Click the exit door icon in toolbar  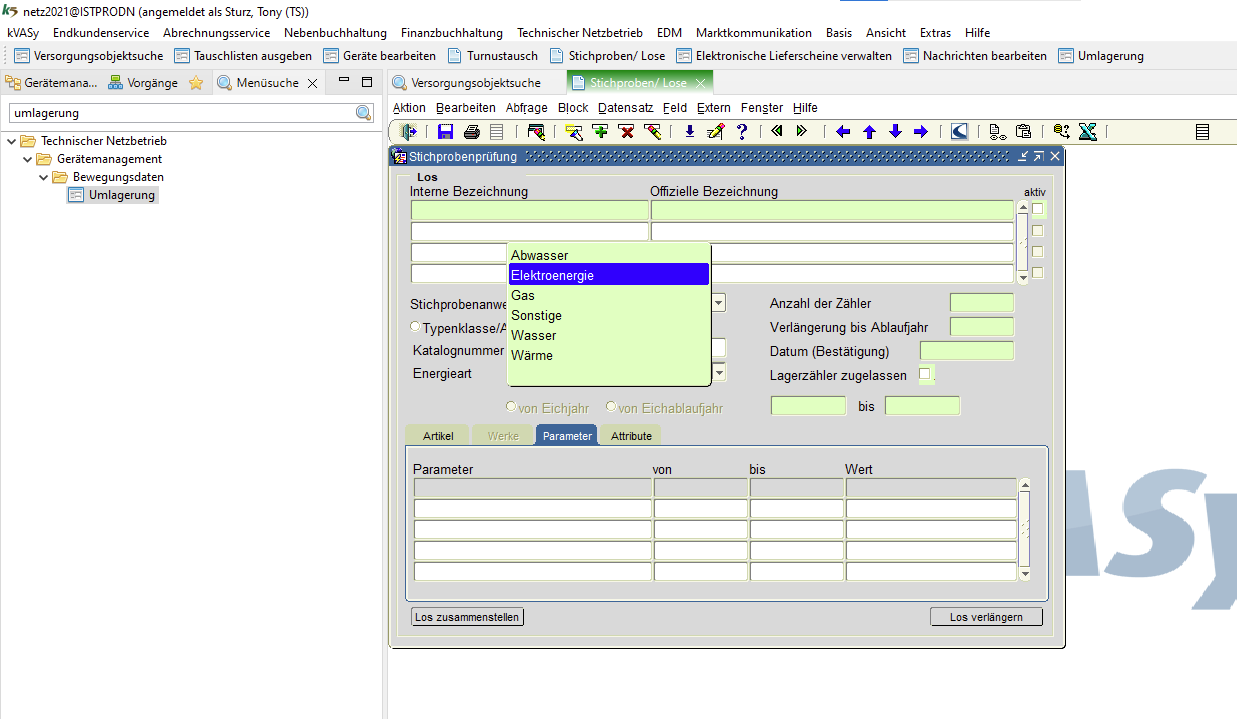click(409, 131)
